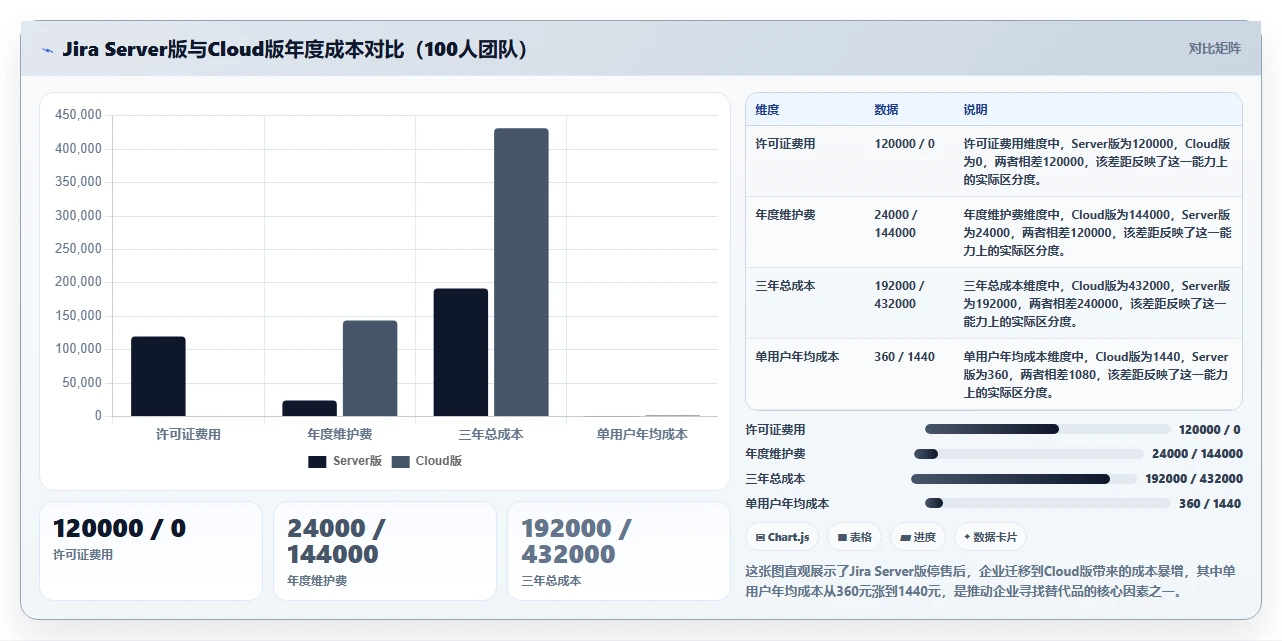The image size is (1282, 641).
Task: Select the 三年总成本 table row label
Action: (785, 286)
